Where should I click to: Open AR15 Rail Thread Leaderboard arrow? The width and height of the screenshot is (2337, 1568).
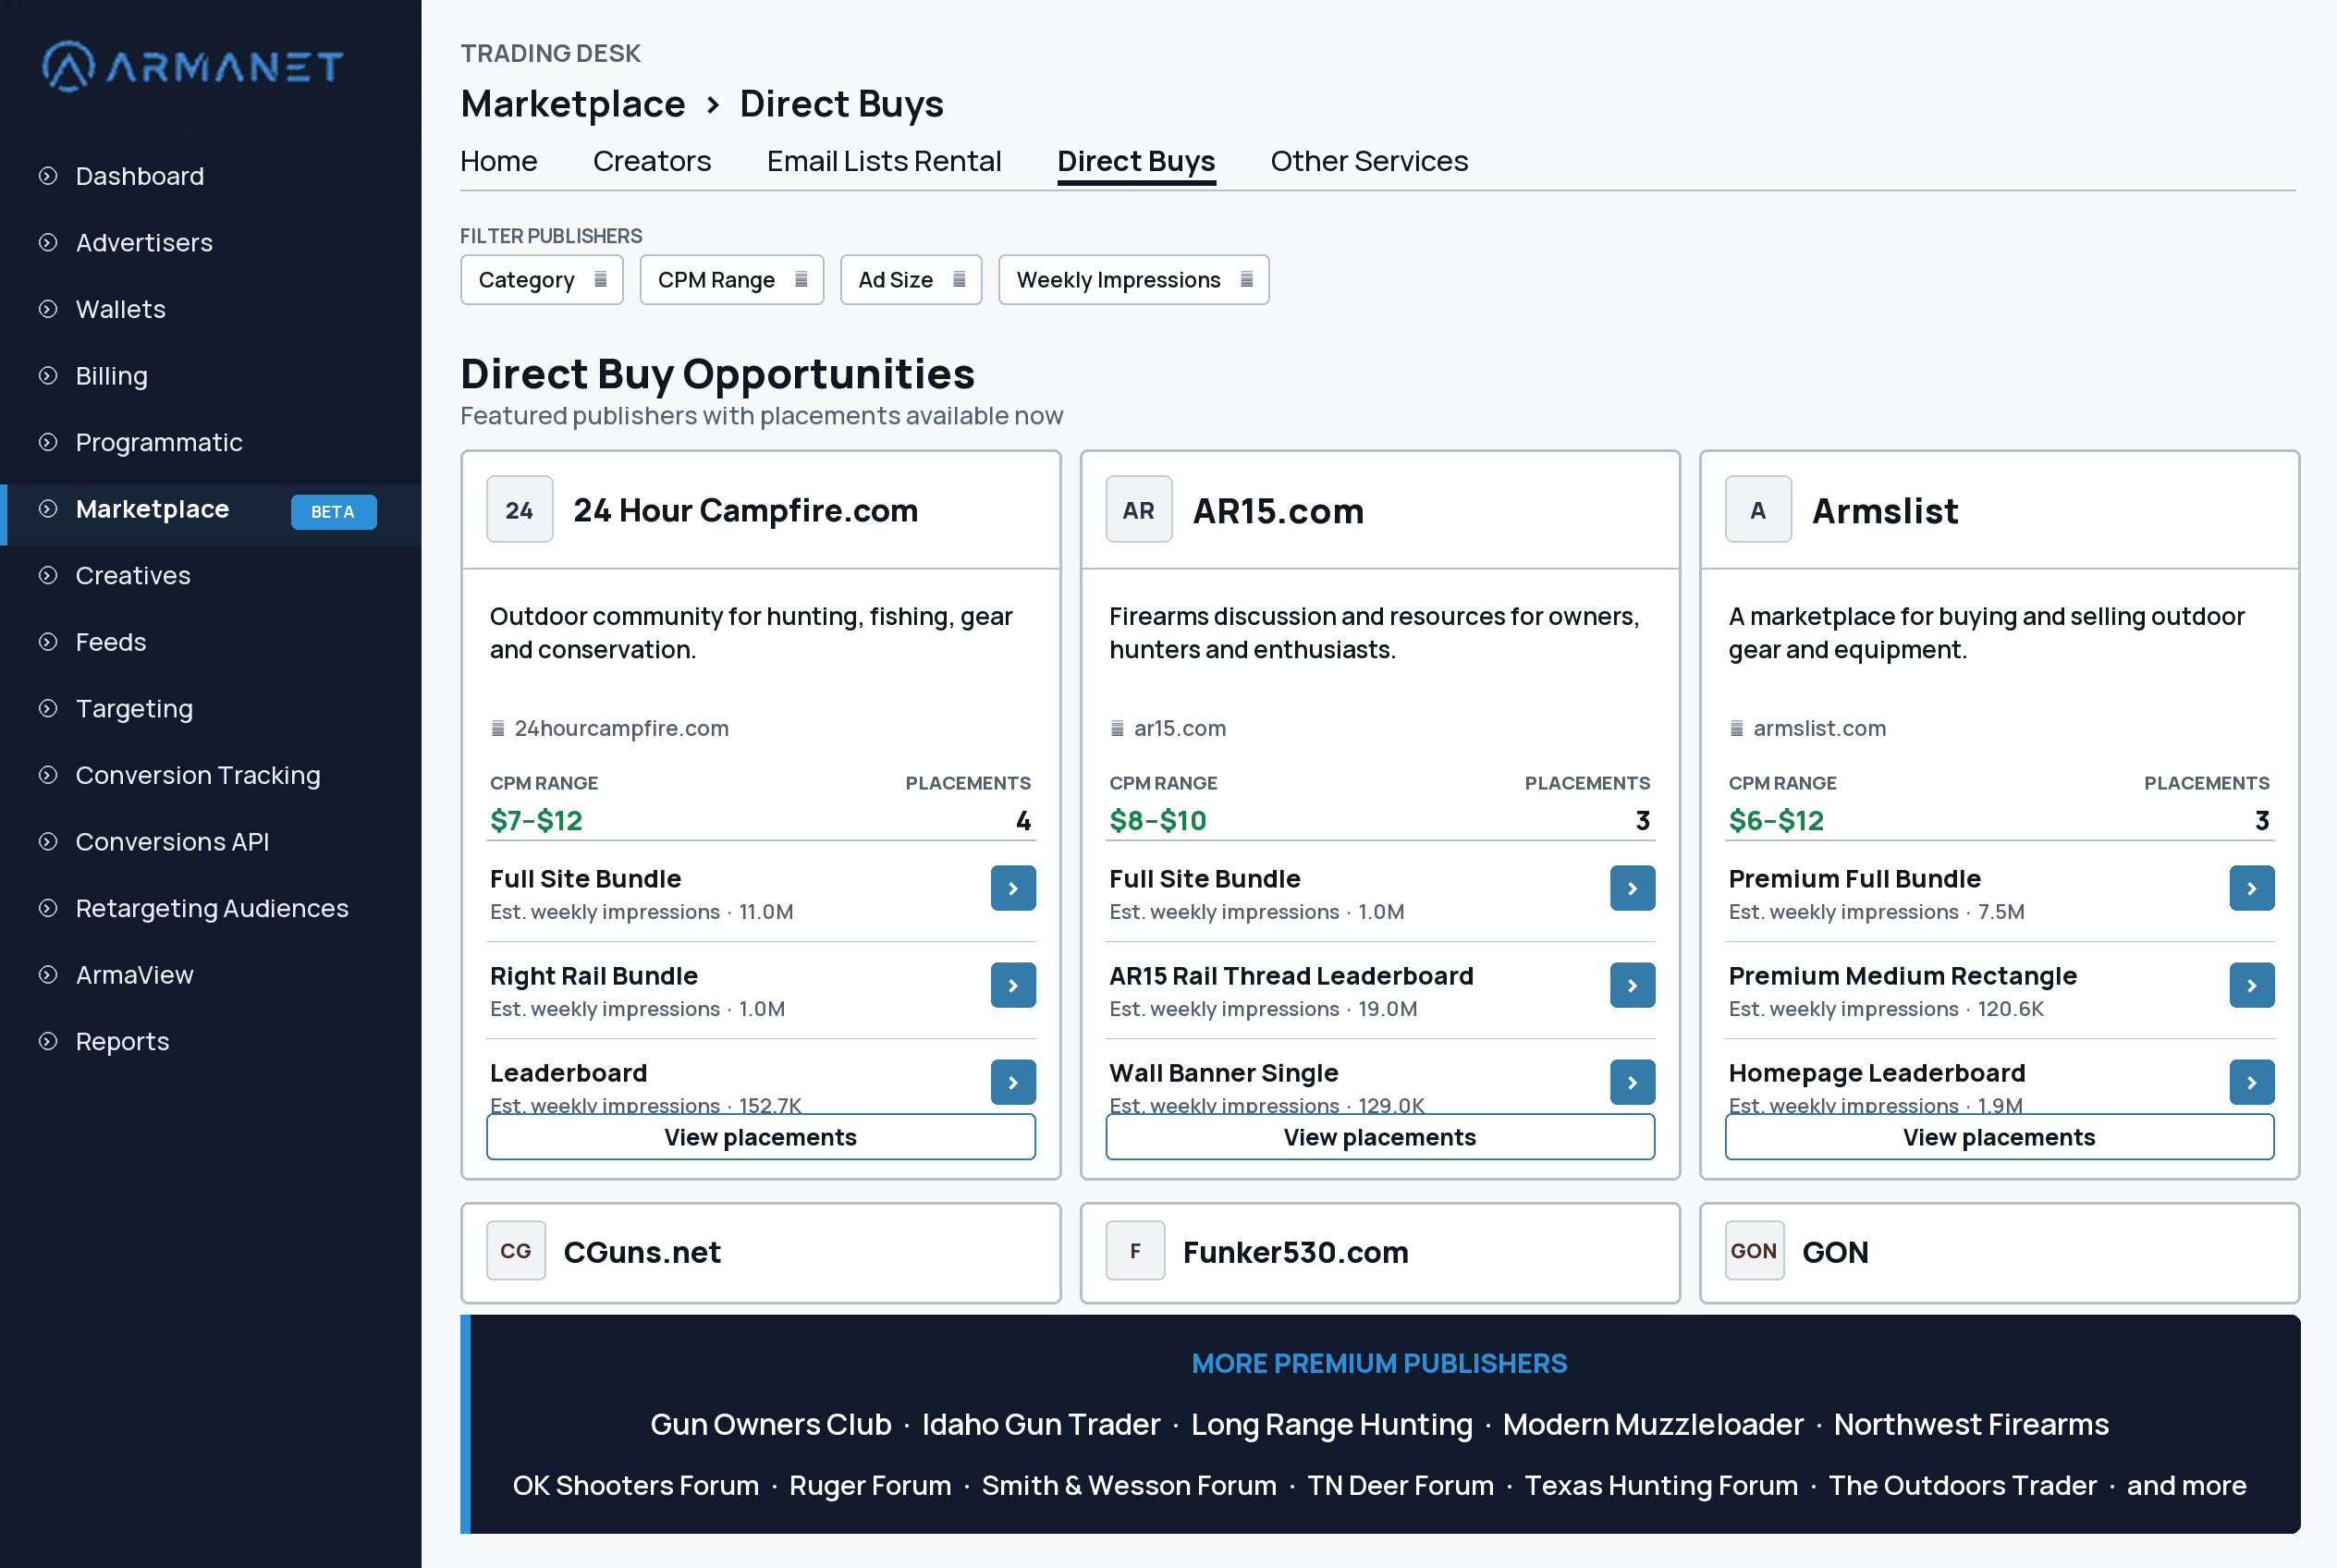click(x=1632, y=985)
